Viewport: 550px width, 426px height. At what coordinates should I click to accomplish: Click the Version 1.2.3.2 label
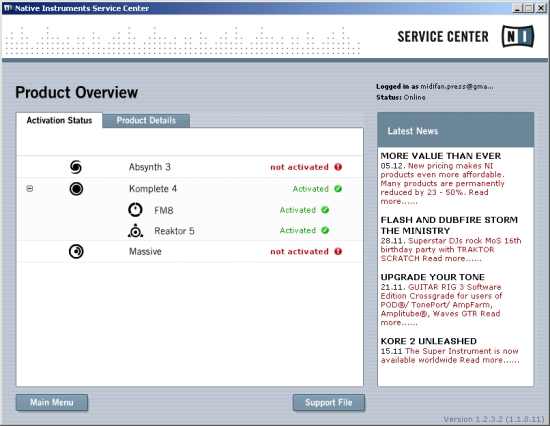click(x=494, y=419)
